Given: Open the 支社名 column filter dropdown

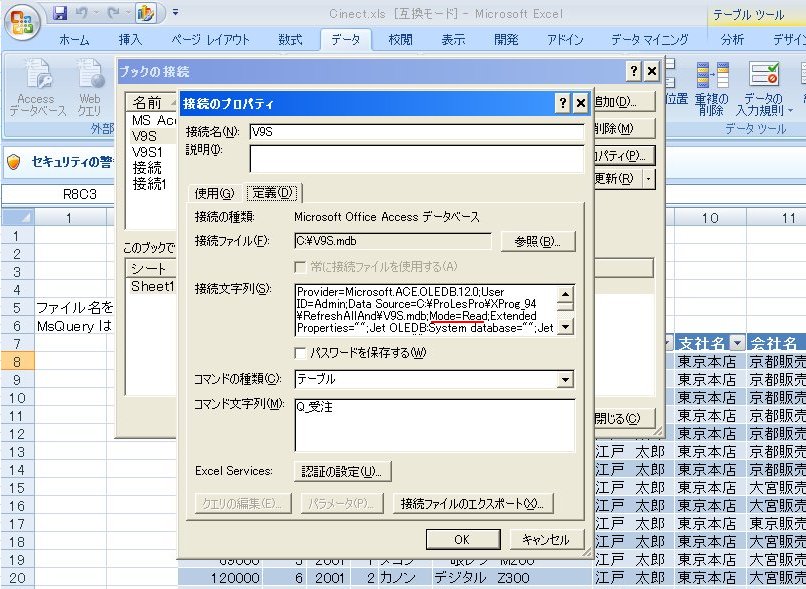Looking at the screenshot, I should [x=738, y=343].
